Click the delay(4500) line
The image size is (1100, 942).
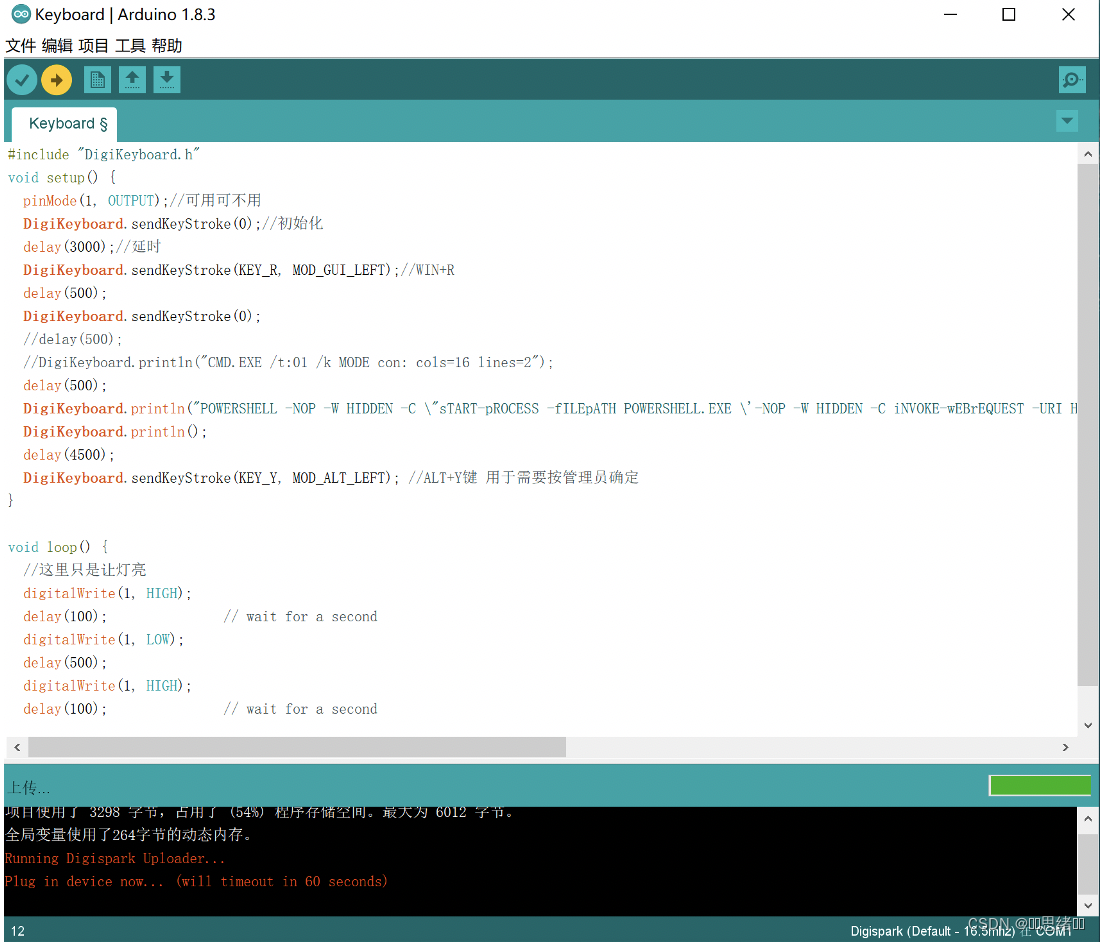click(x=69, y=455)
